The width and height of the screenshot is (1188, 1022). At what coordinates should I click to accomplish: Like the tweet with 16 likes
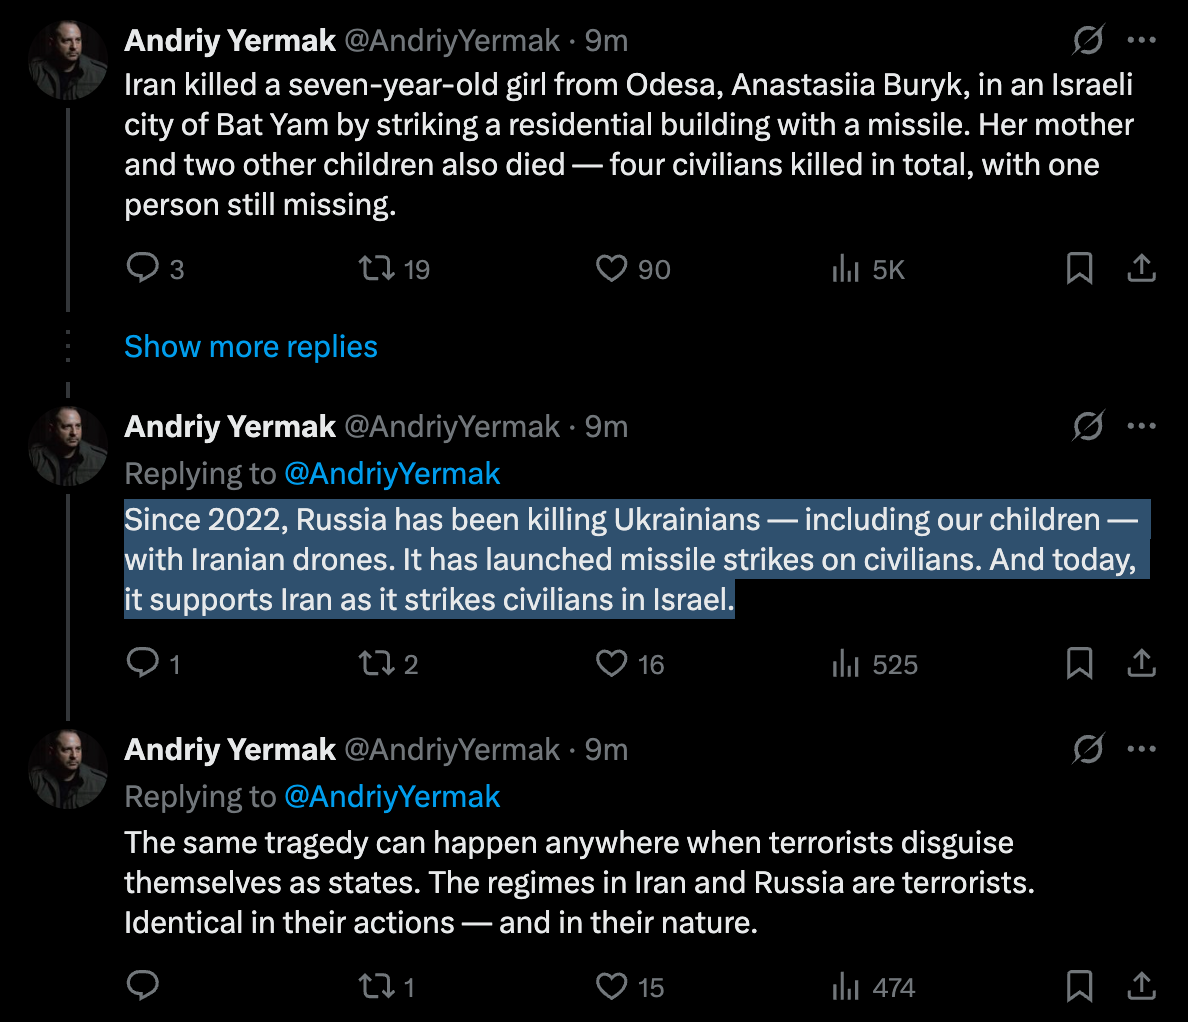coord(611,664)
